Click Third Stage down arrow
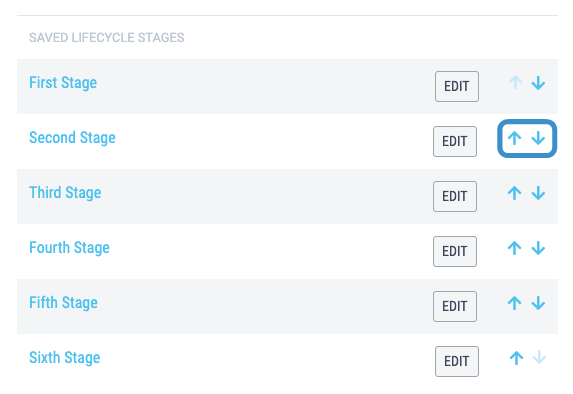This screenshot has height=394, width=573. 538,193
